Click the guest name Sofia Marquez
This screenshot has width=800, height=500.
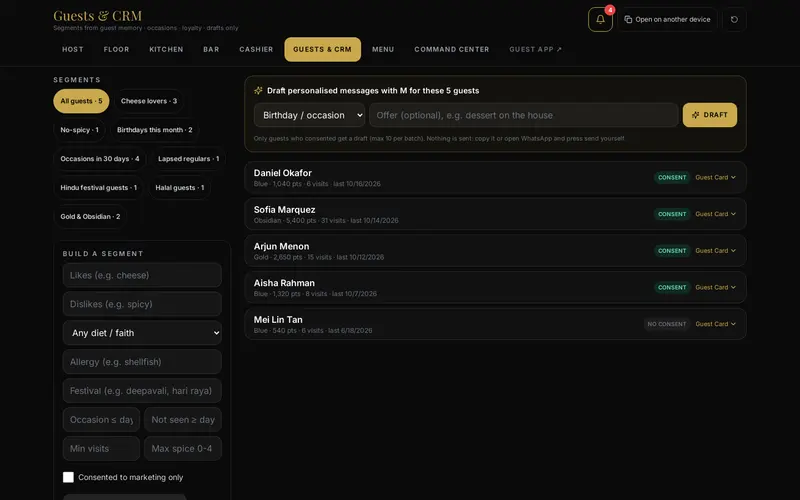(285, 210)
